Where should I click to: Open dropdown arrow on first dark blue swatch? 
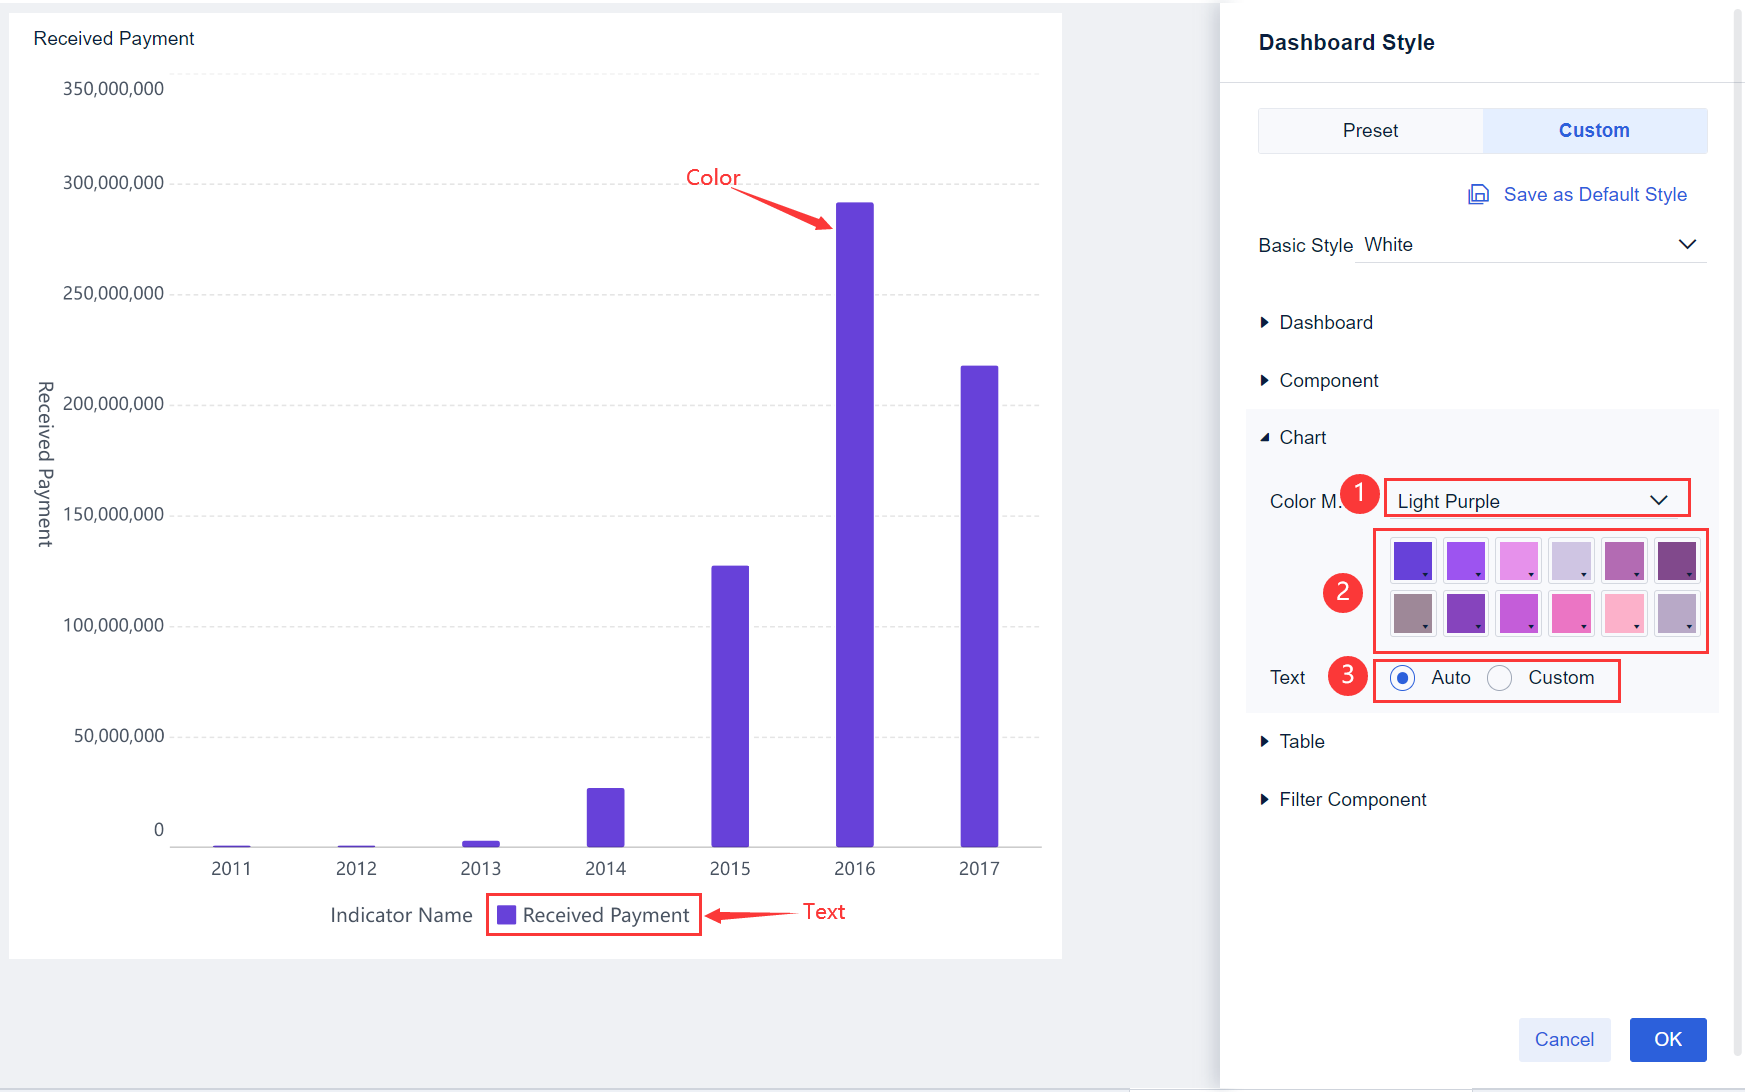(x=1427, y=576)
